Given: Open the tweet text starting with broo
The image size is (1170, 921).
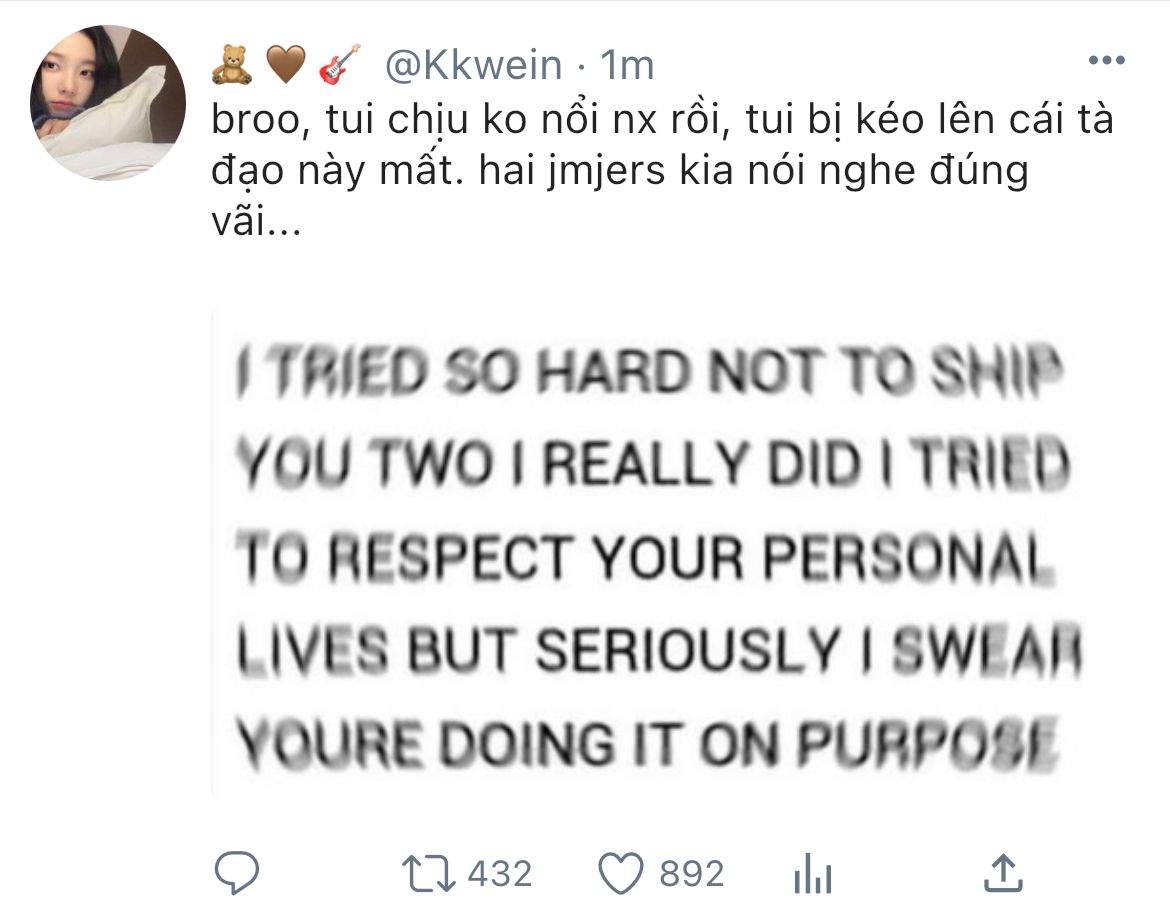Looking at the screenshot, I should pyautogui.click(x=662, y=171).
